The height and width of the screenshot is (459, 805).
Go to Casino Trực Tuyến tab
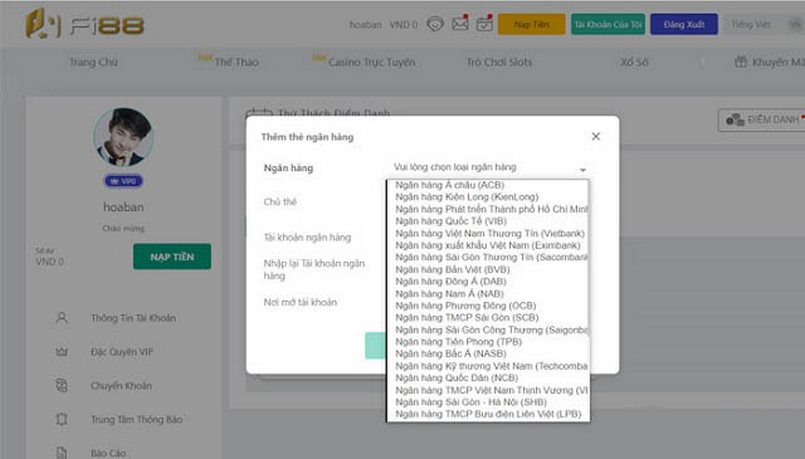[x=372, y=63]
